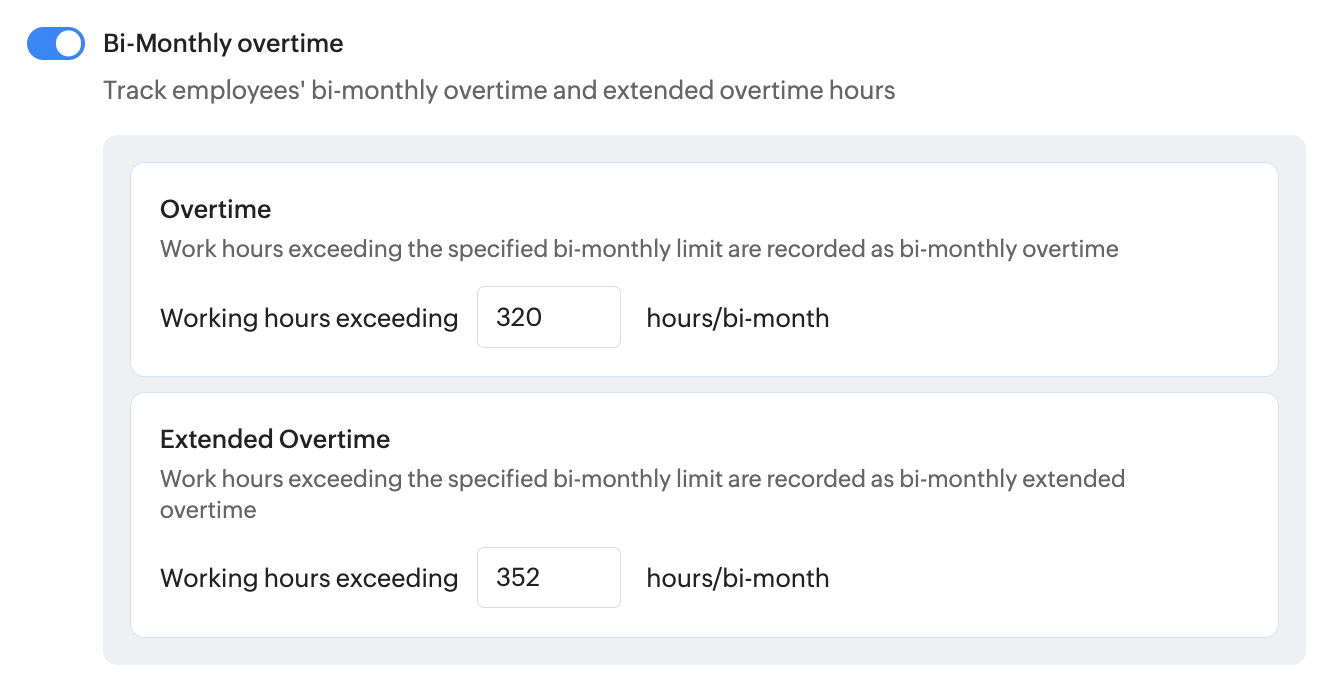Click the description text under Extended Overtime
This screenshot has width=1332, height=686.
point(642,479)
